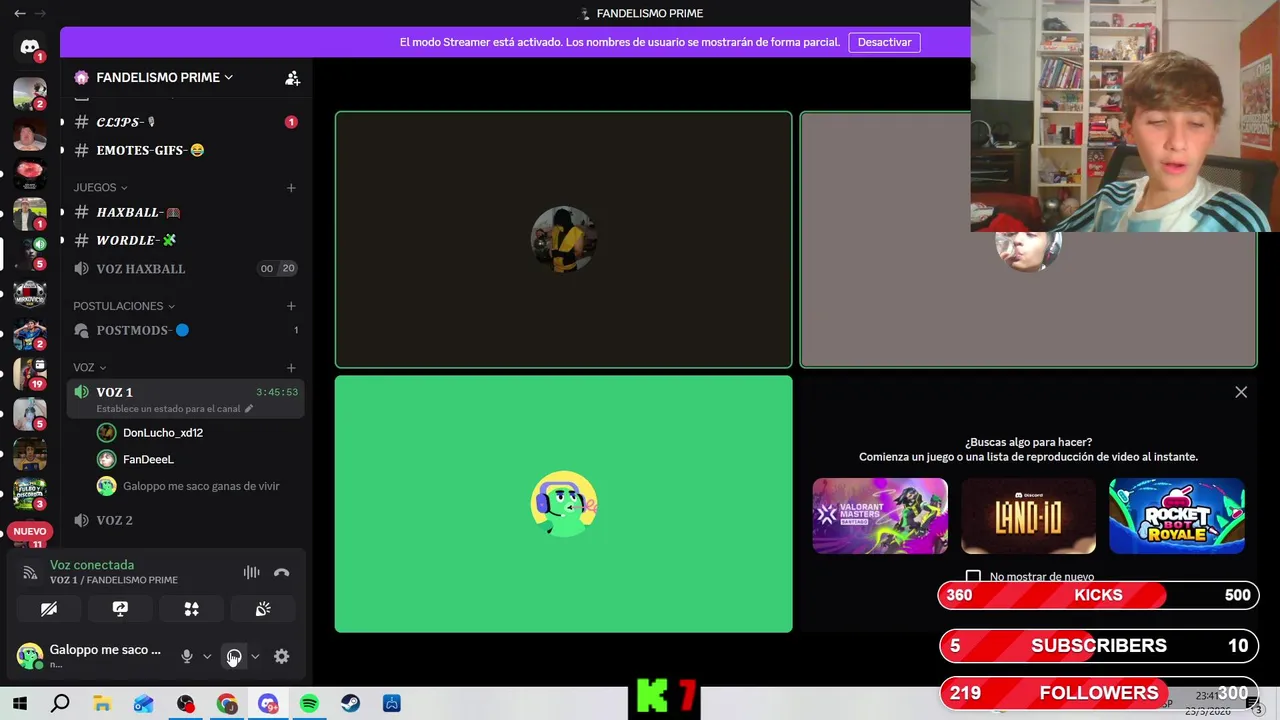
Task: Invite people to FANDELISMO PRIME server
Action: point(292,77)
